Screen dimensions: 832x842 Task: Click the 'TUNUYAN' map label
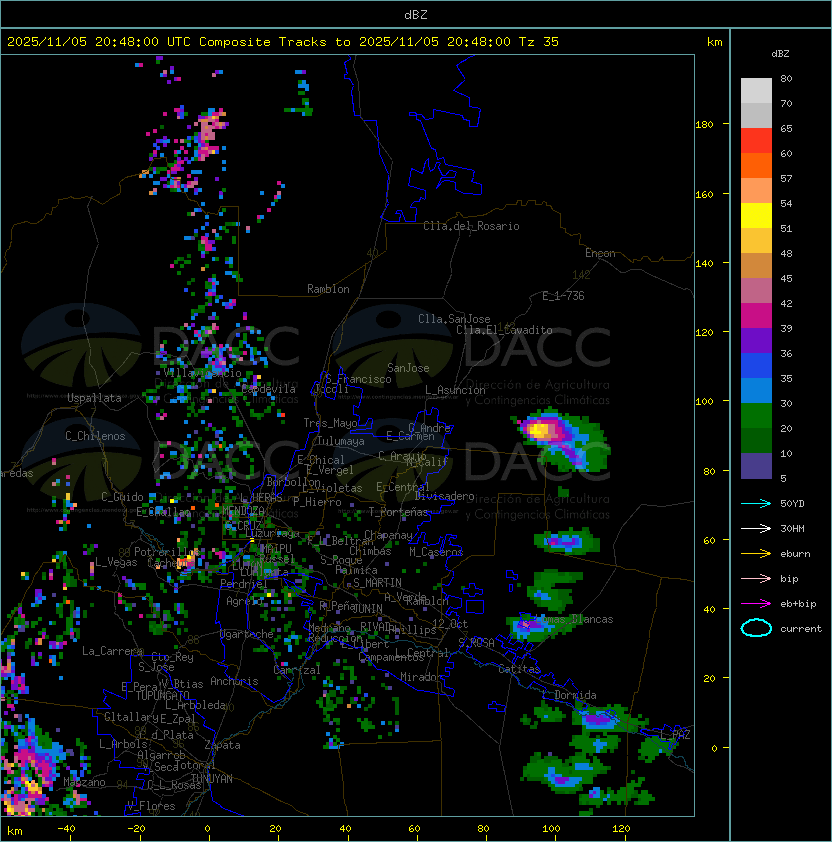point(212,779)
